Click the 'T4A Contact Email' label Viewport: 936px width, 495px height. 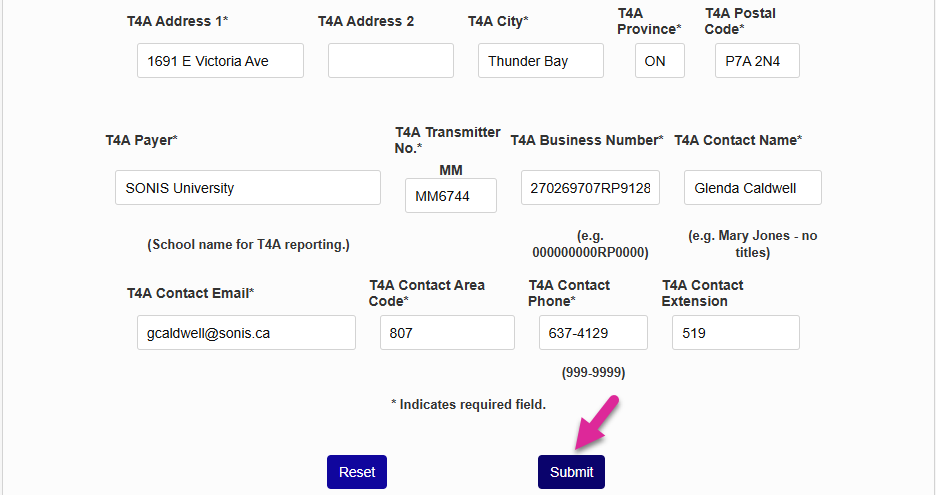tap(190, 293)
